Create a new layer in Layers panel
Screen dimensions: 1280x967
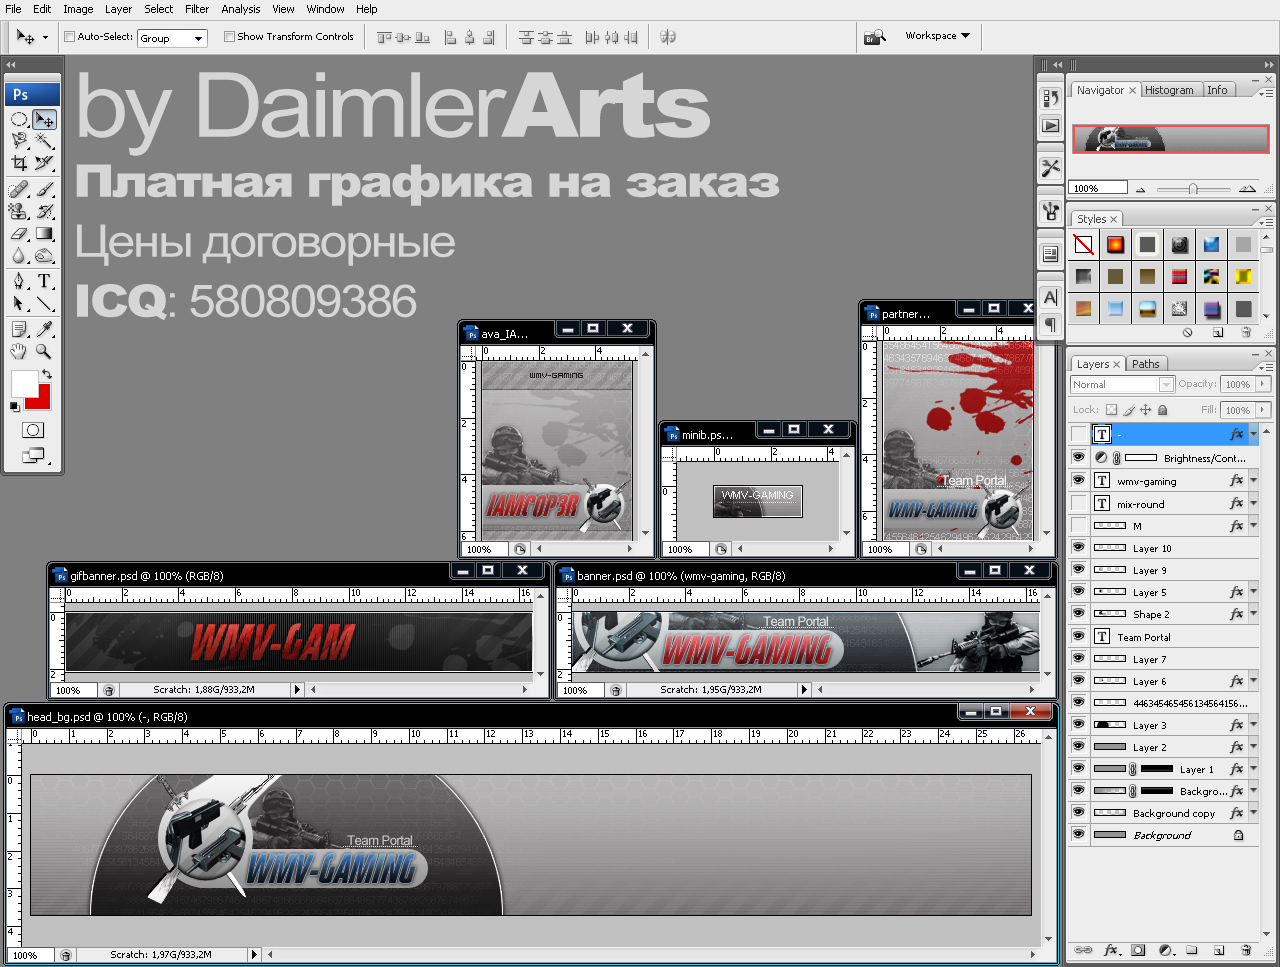1218,950
